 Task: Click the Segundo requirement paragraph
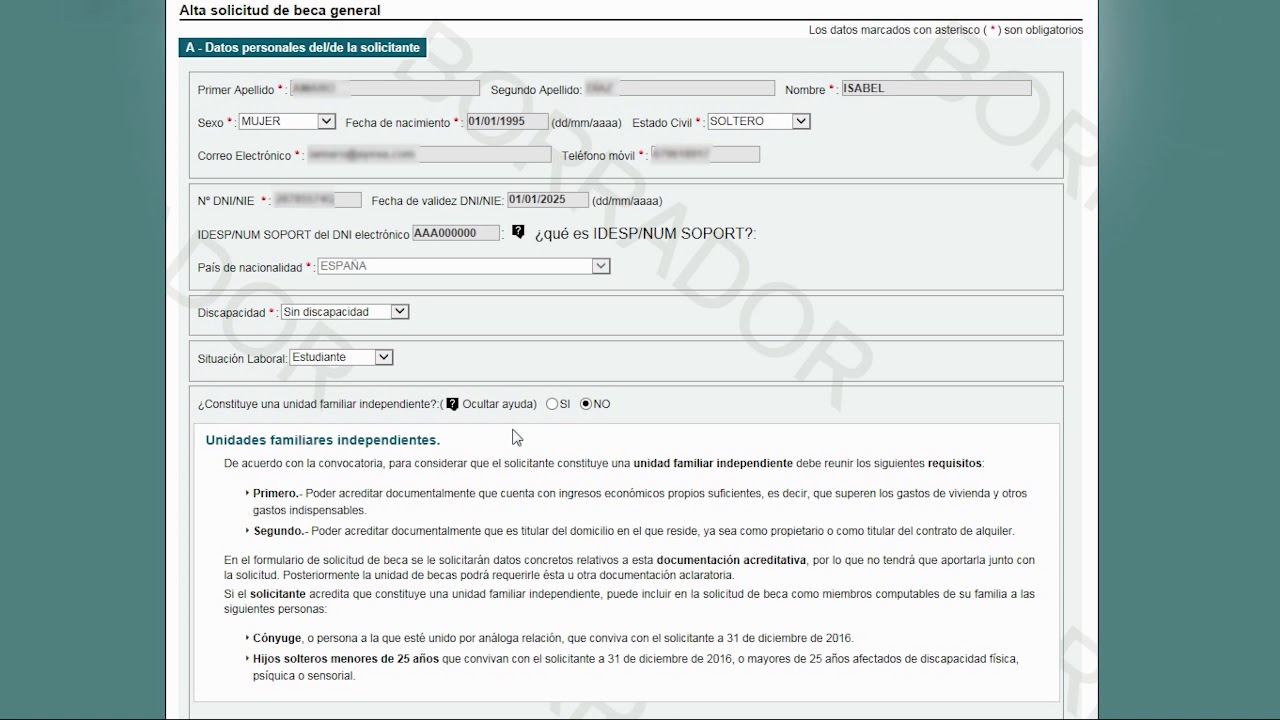(x=634, y=531)
